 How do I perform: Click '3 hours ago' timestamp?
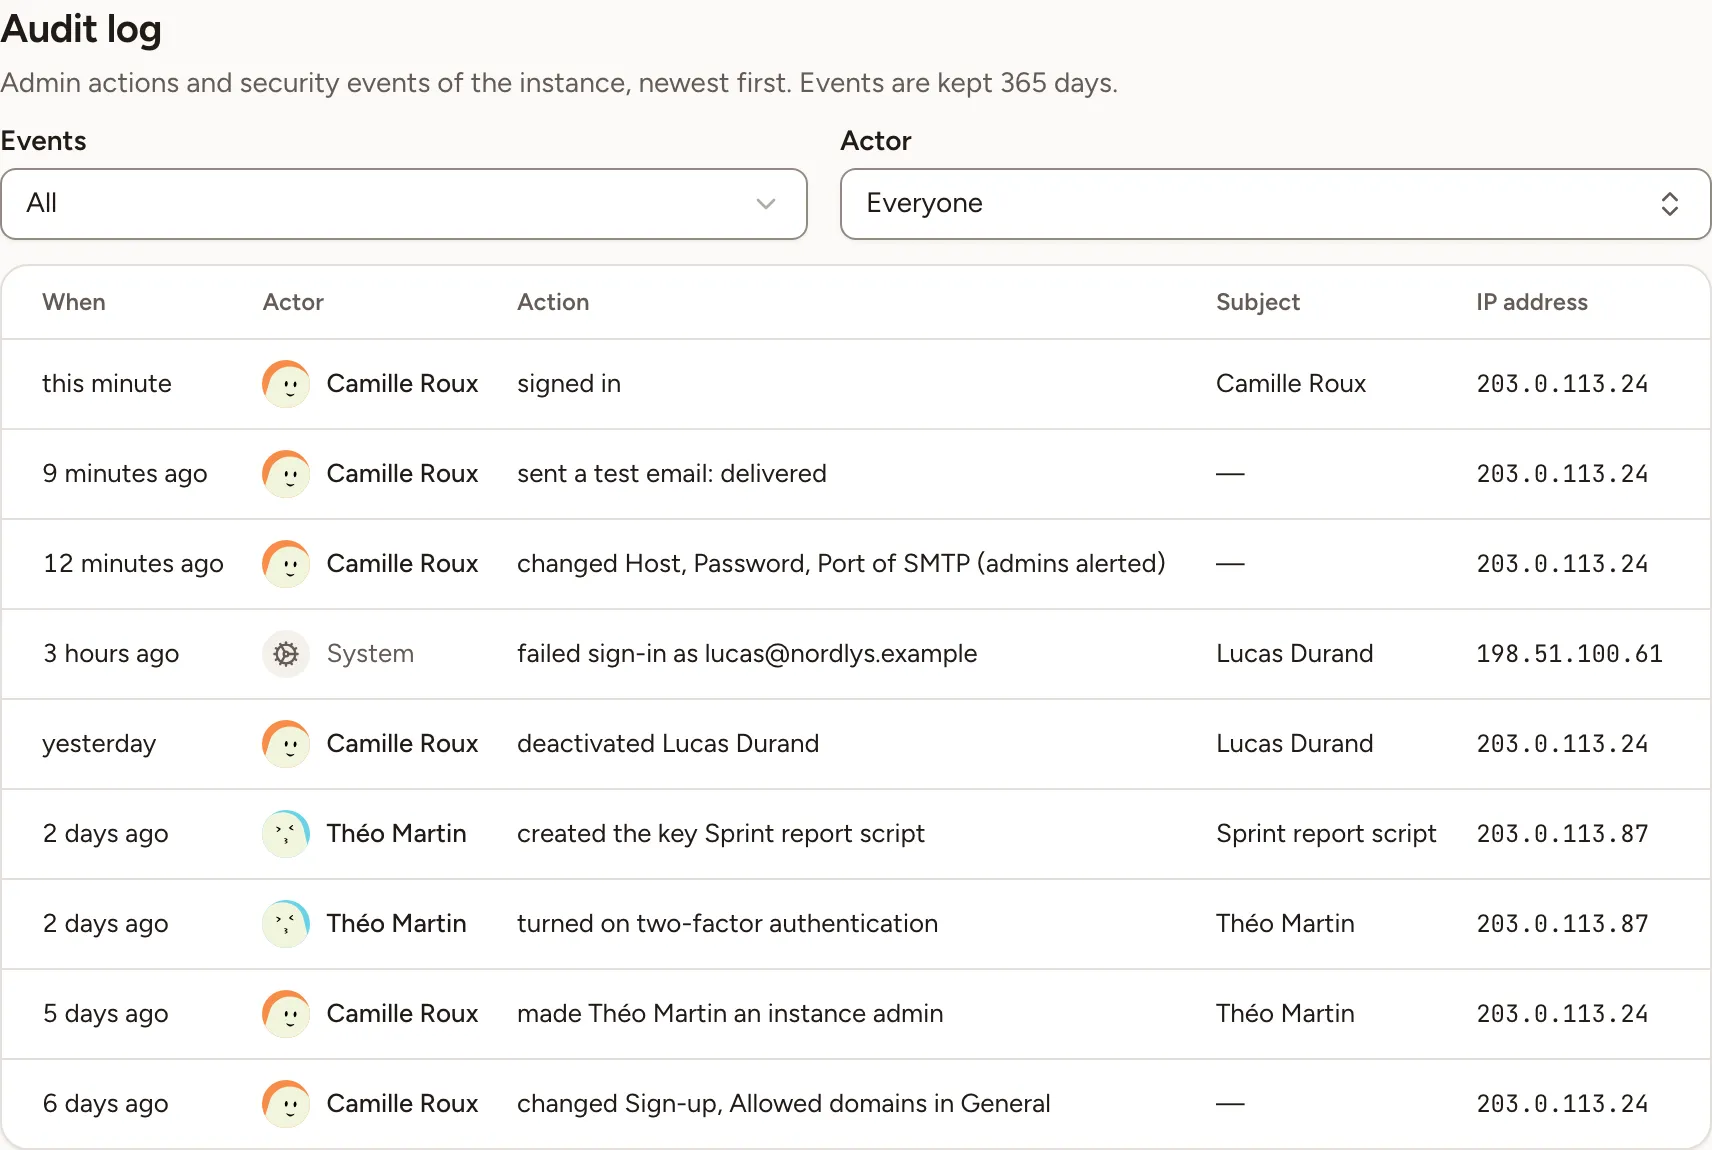point(111,654)
